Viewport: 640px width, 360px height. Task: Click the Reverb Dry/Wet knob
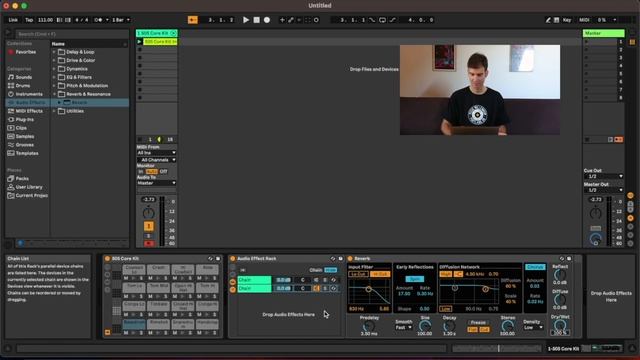click(560, 325)
